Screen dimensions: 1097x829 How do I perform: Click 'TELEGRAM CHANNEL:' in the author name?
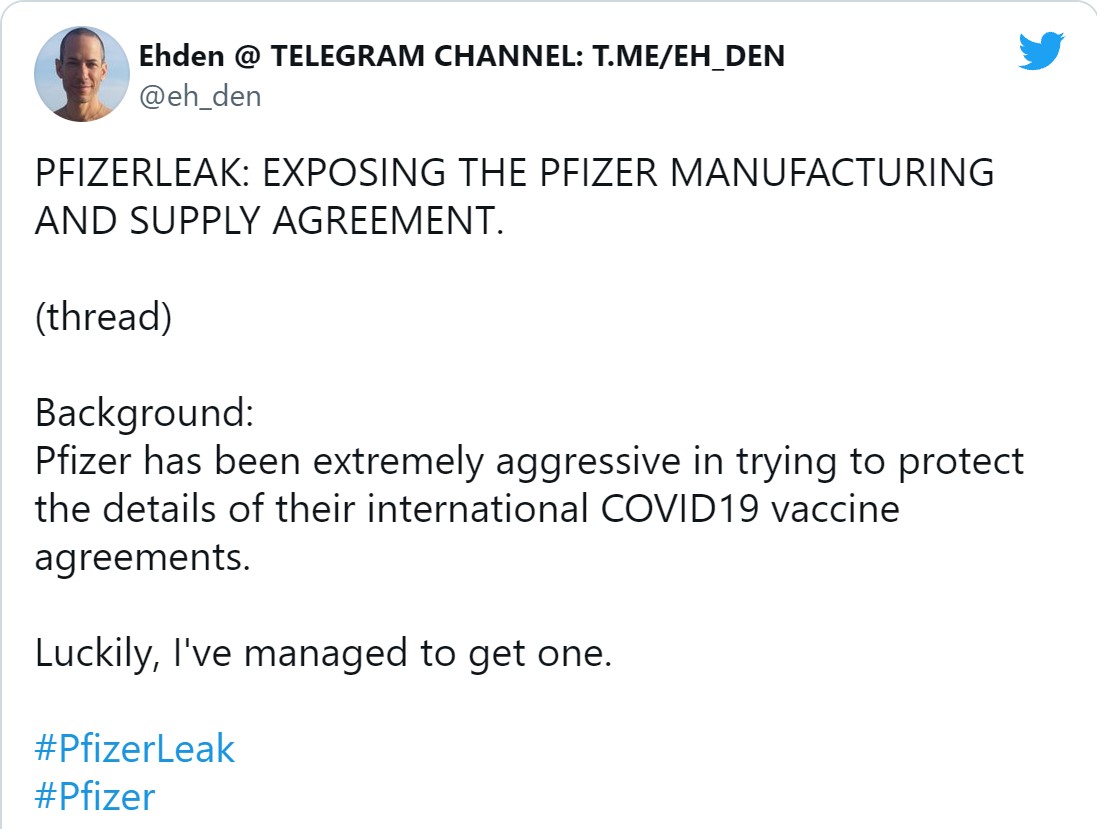427,56
